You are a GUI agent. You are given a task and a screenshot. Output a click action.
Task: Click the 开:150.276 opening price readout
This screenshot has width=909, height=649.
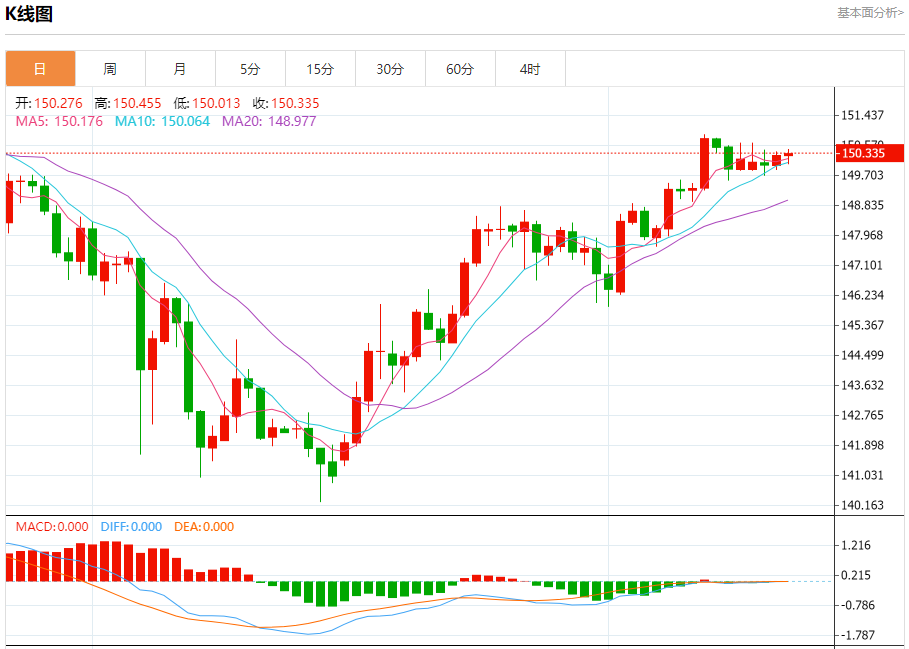[x=49, y=103]
